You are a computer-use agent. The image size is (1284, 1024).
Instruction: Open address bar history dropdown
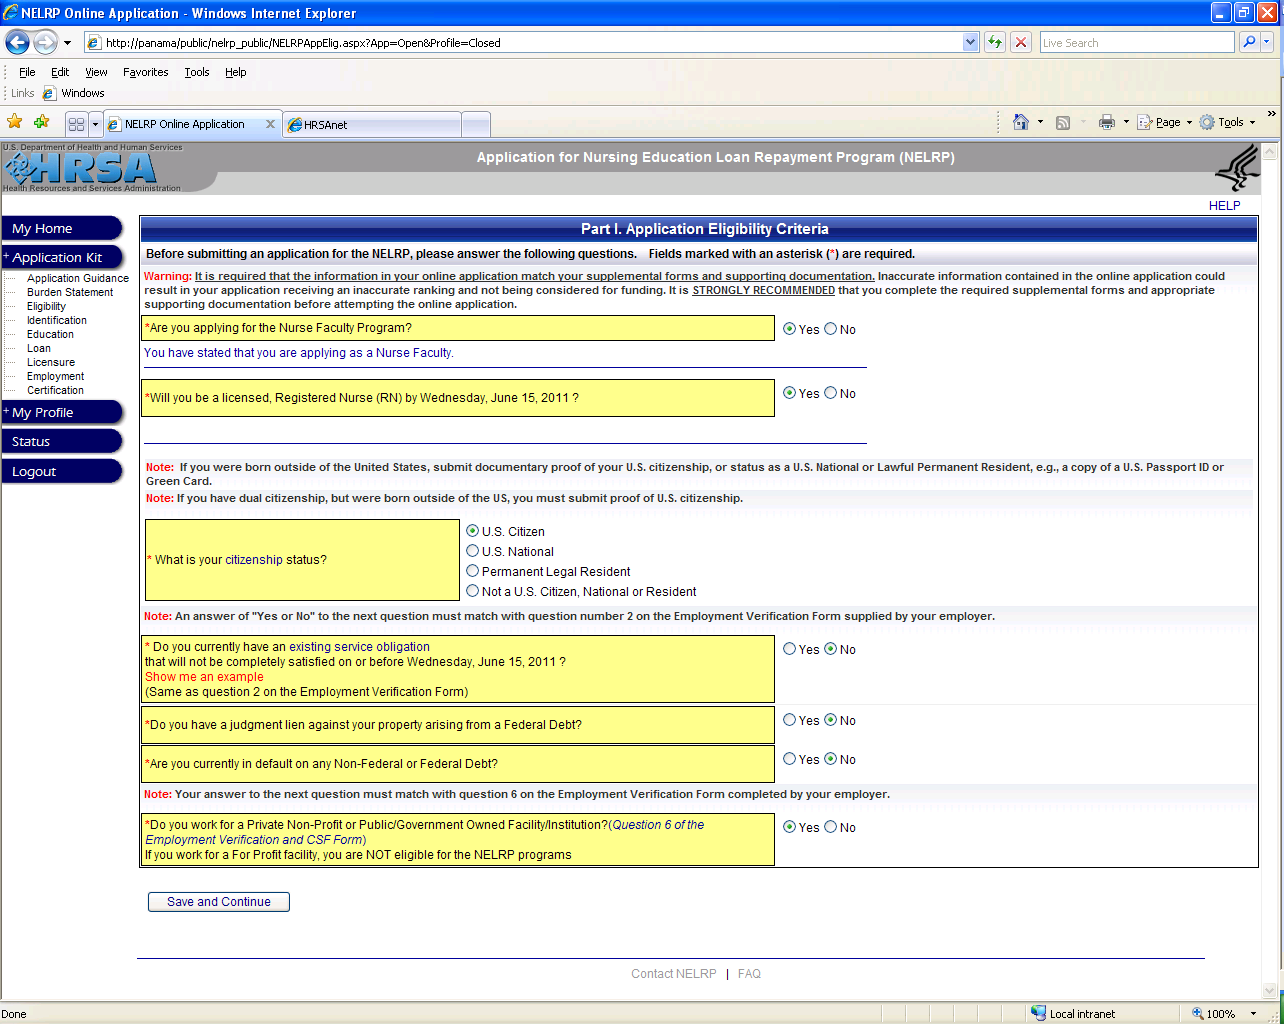click(x=970, y=42)
